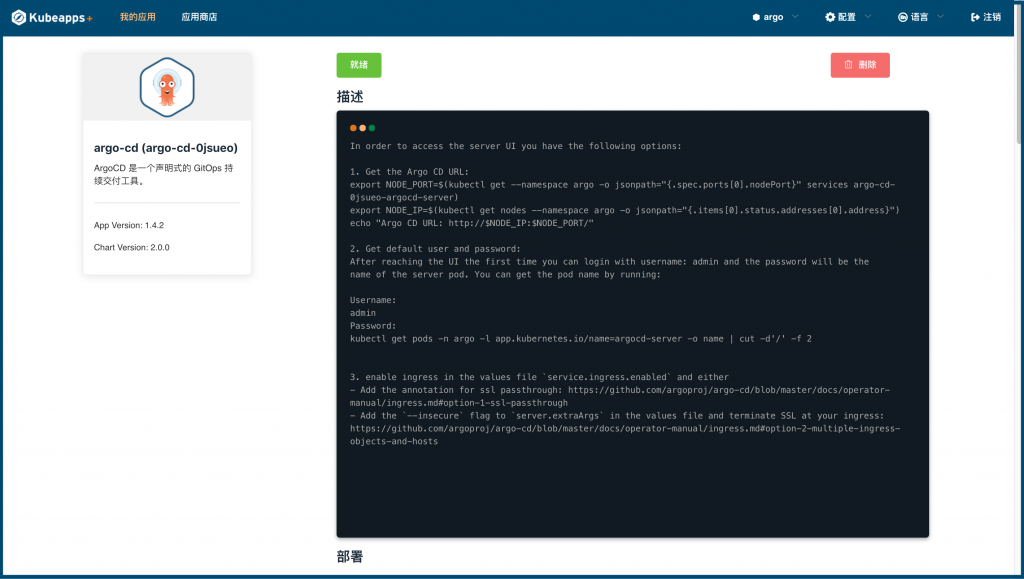Click the Argo CD octopus icon
1024x579 pixels.
click(x=167, y=87)
